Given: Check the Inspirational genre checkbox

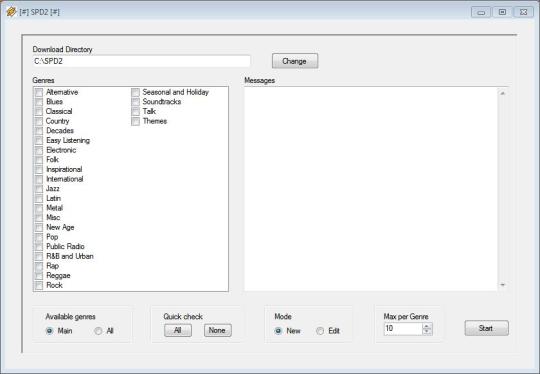Looking at the screenshot, I should click(x=39, y=169).
